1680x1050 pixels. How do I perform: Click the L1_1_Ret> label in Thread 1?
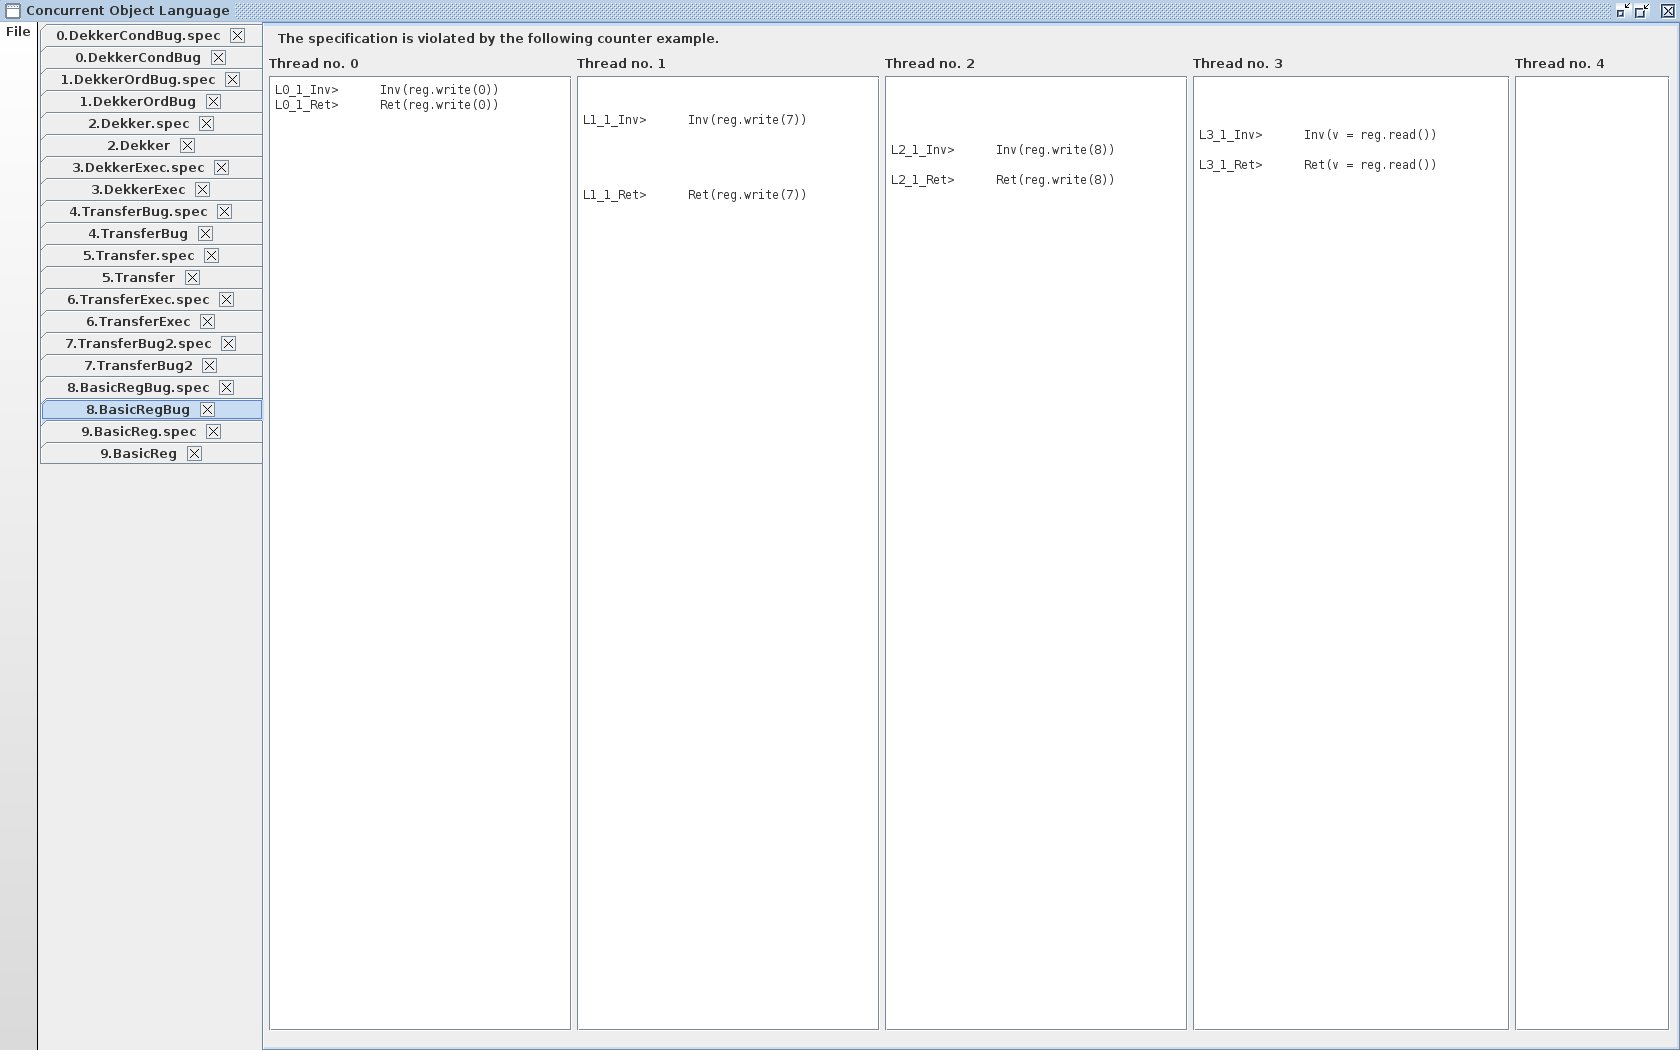pos(615,195)
